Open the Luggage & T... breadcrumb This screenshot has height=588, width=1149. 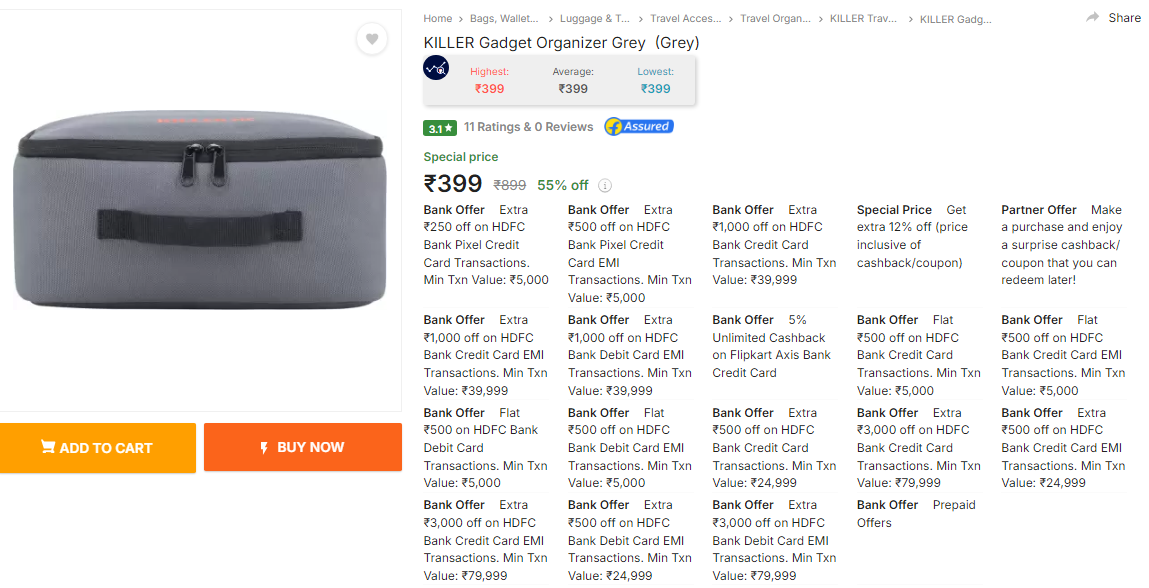point(594,18)
